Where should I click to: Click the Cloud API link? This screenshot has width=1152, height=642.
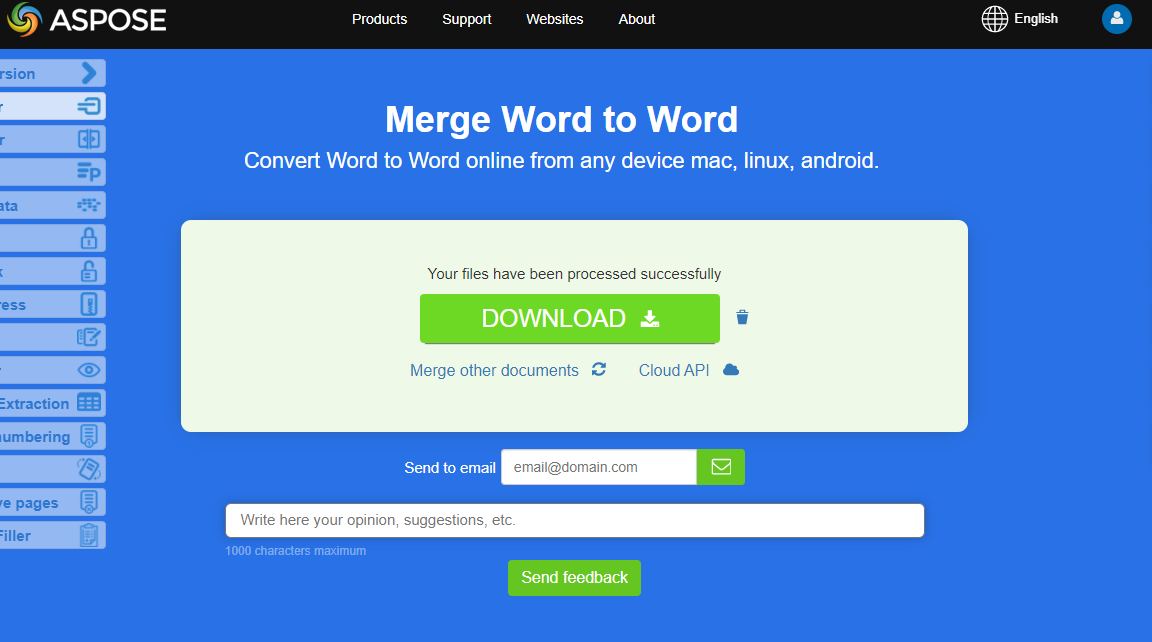click(x=674, y=370)
